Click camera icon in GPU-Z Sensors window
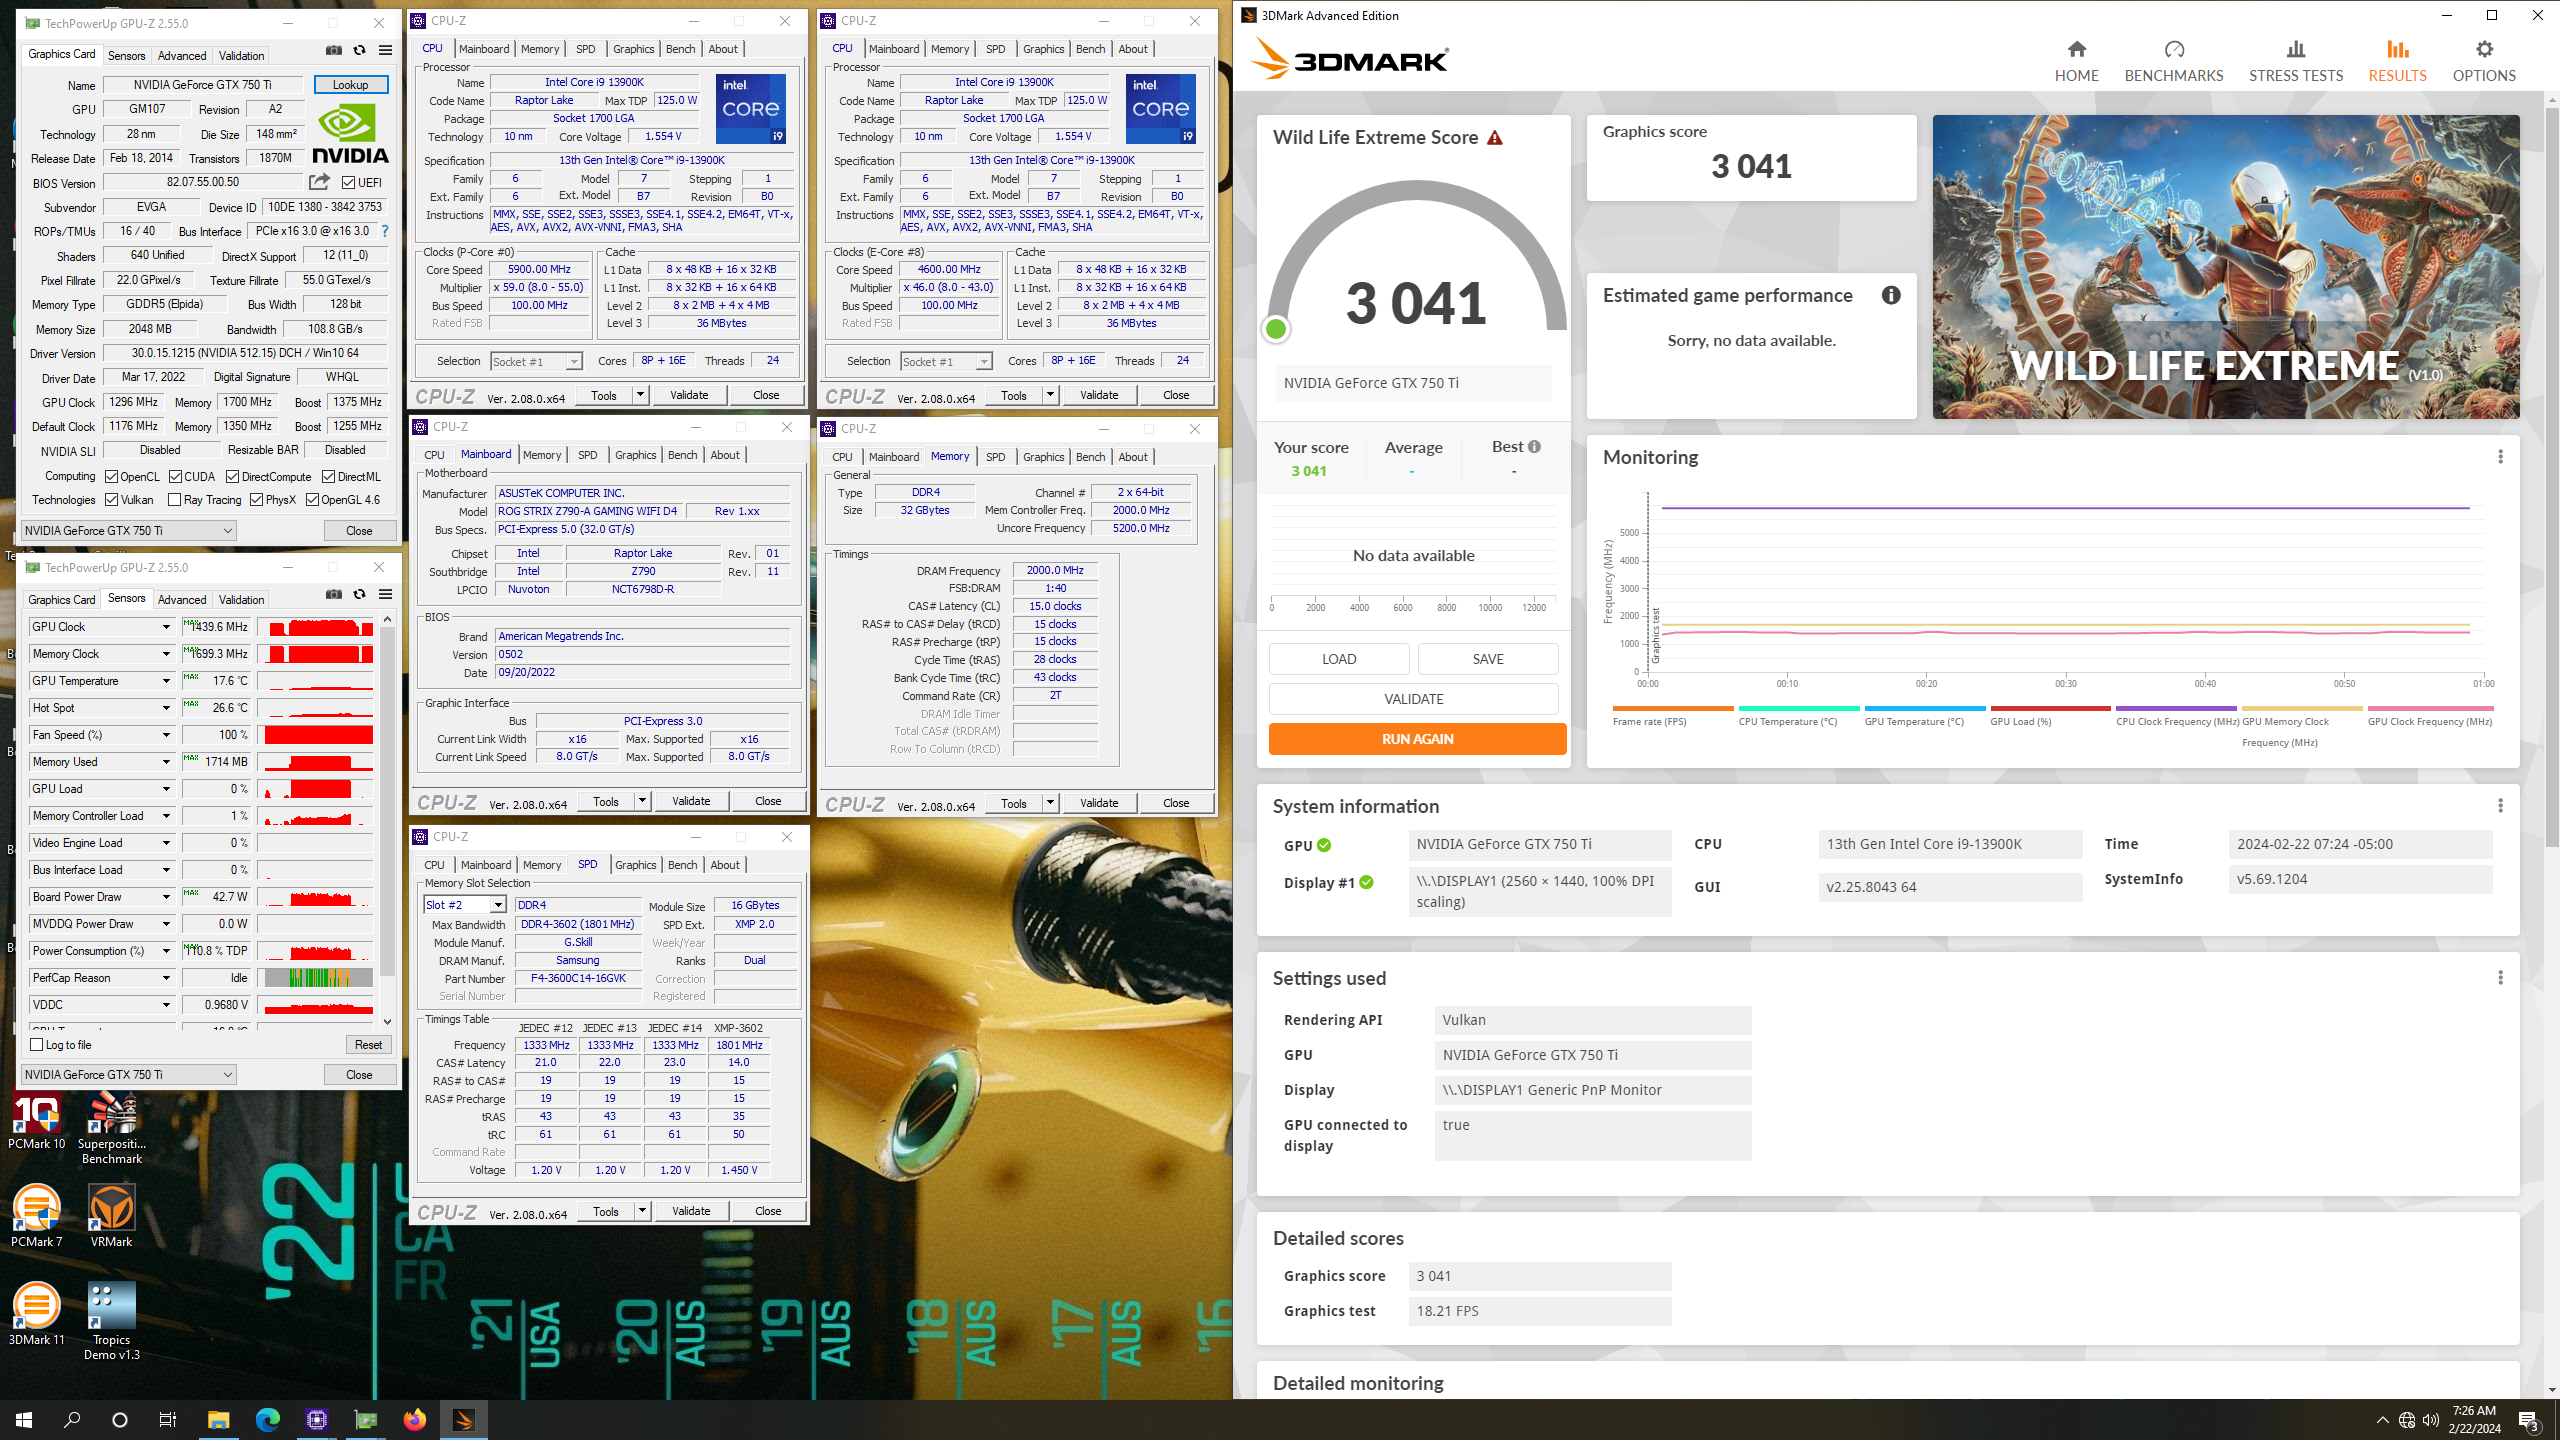Image resolution: width=2560 pixels, height=1440 pixels. point(334,595)
